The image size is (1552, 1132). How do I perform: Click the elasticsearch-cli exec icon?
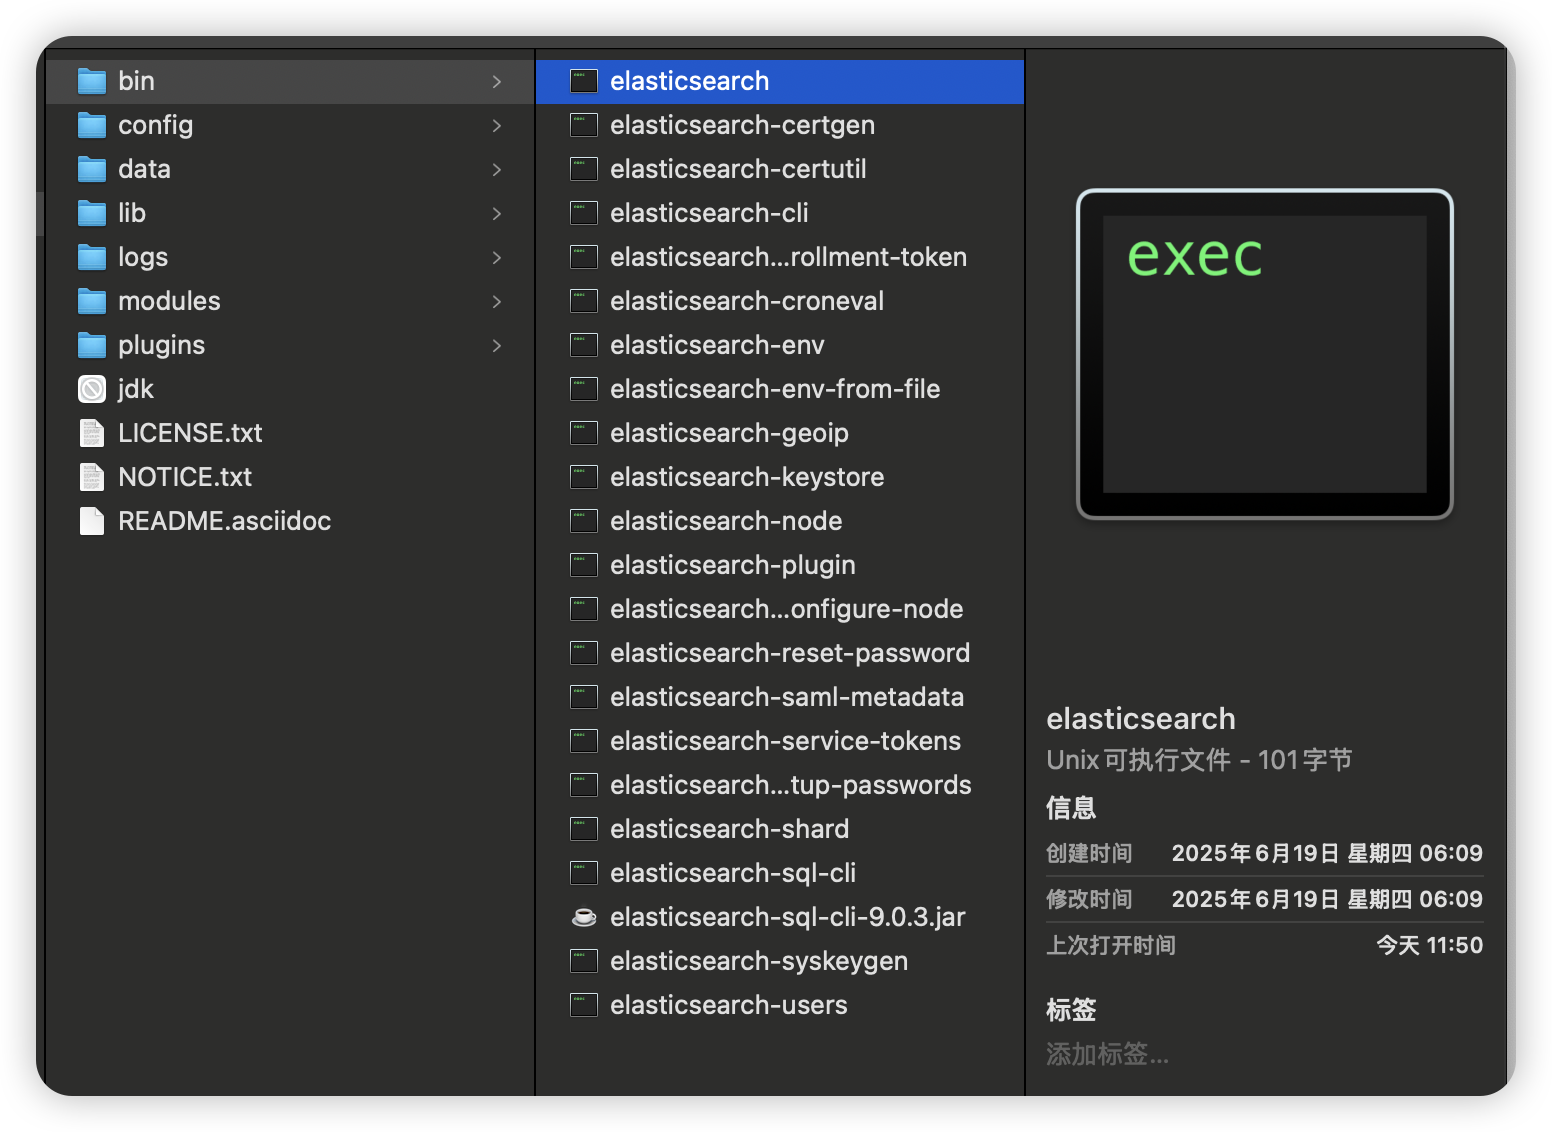(x=584, y=213)
